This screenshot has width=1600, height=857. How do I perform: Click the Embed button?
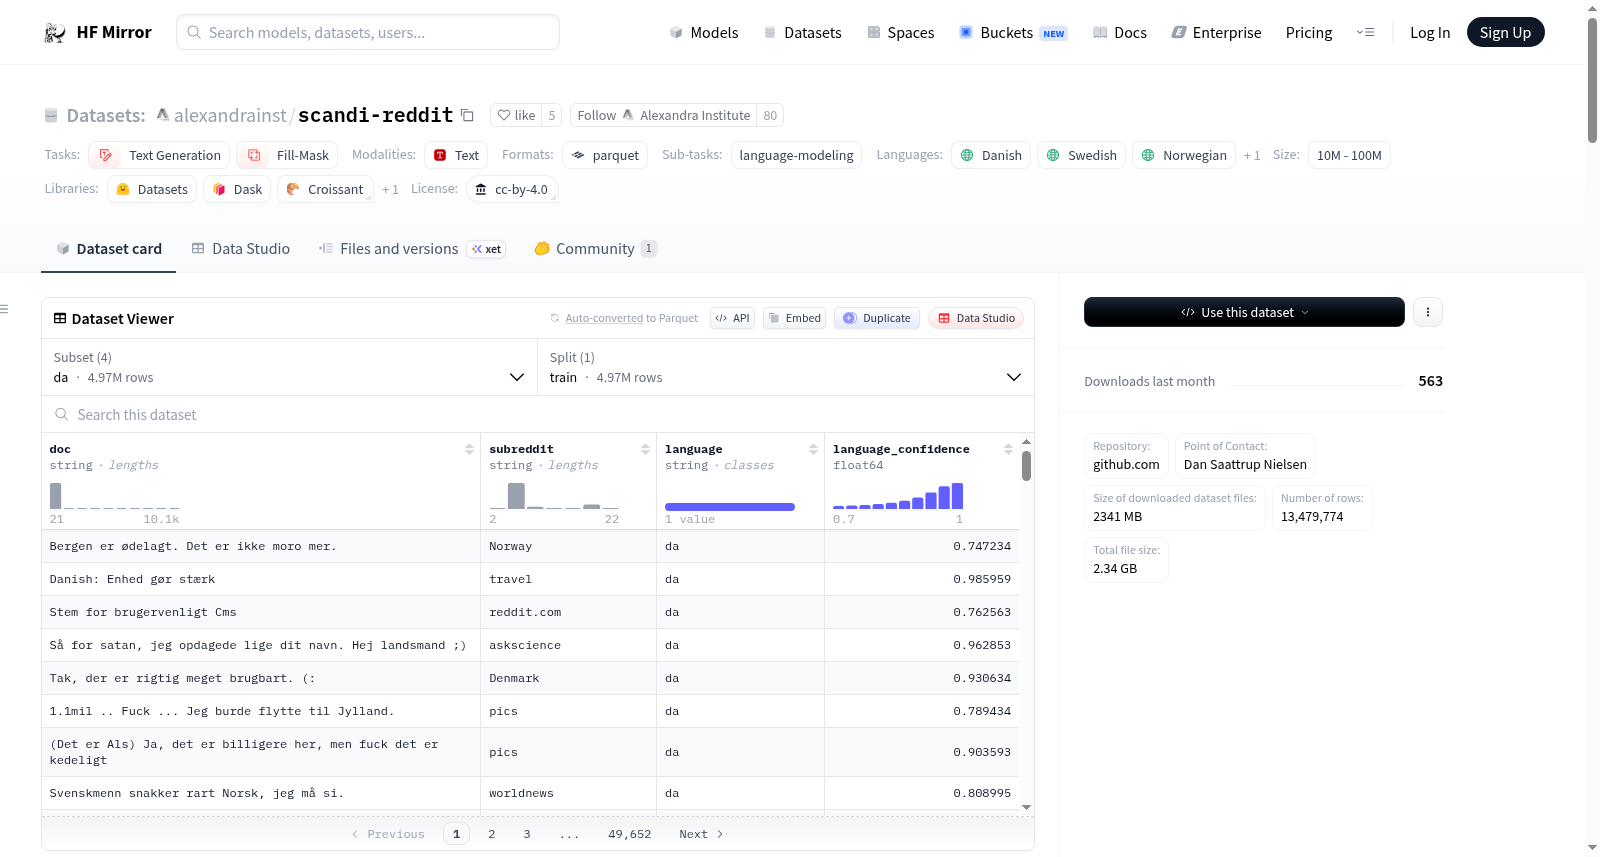795,318
